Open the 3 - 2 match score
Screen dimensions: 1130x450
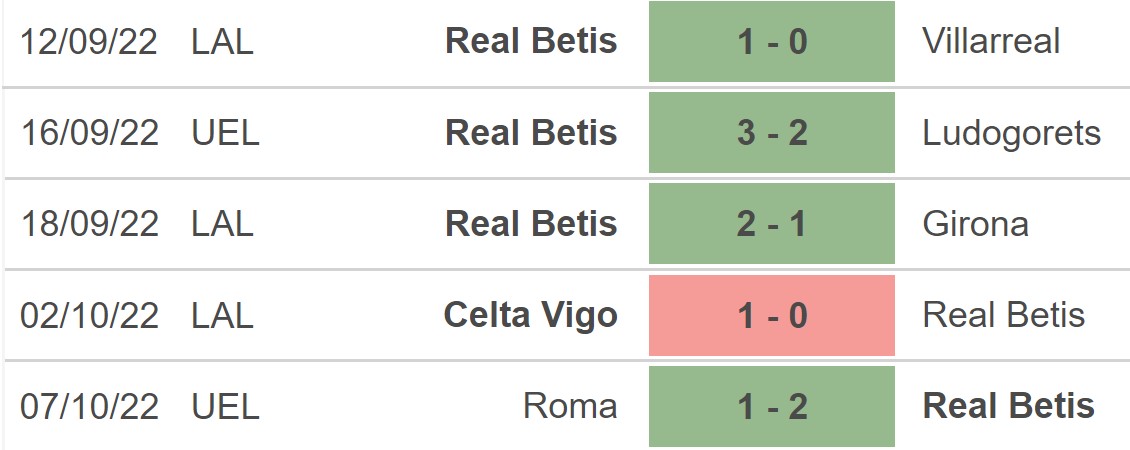771,133
